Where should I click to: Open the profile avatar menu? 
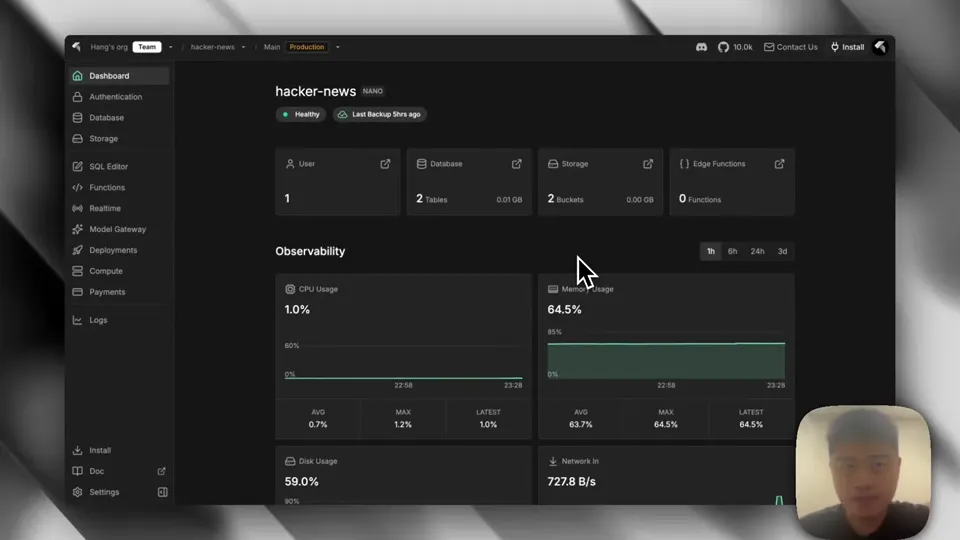click(x=880, y=47)
